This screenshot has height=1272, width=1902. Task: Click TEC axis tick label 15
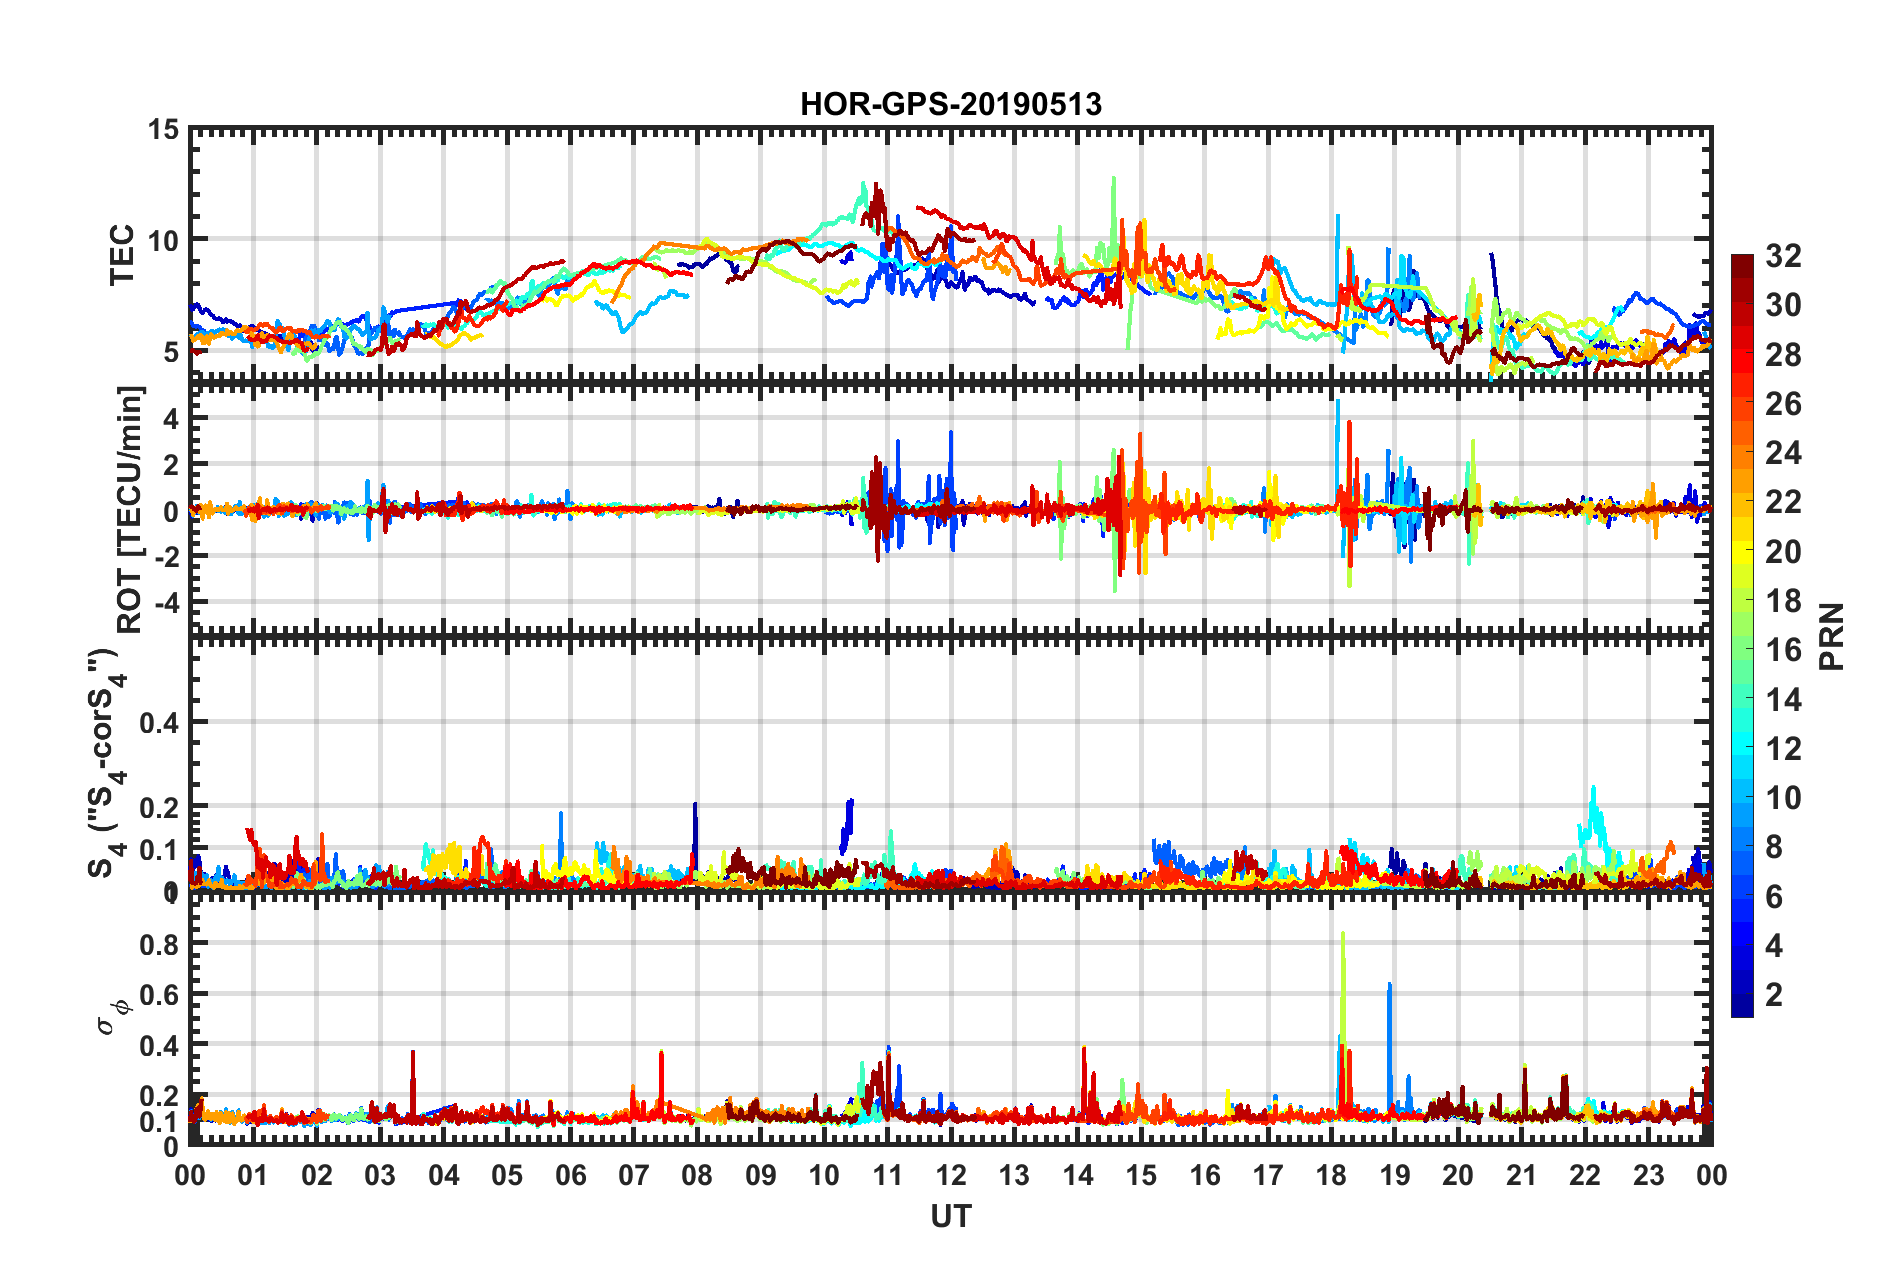[163, 130]
